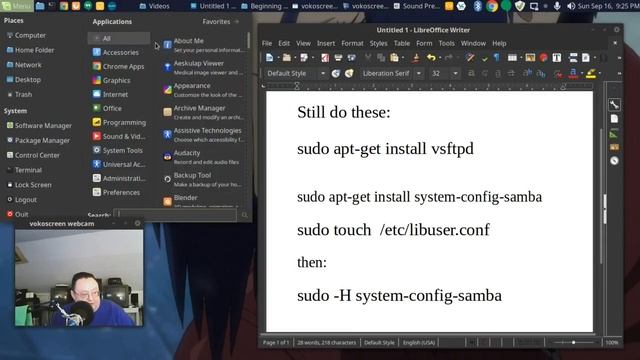Click the Insert image icon
This screenshot has height=360, width=640.
coord(530,58)
